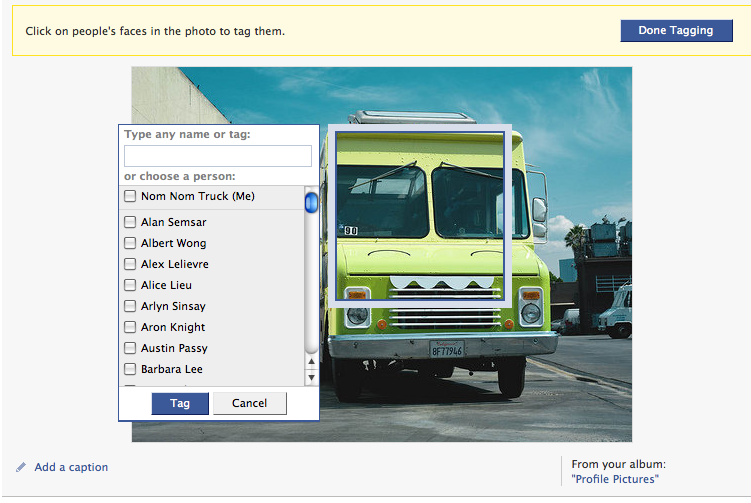Screen dimensions: 751x503
Task: Toggle the Arlyn Sinsay checkbox
Action: (130, 306)
